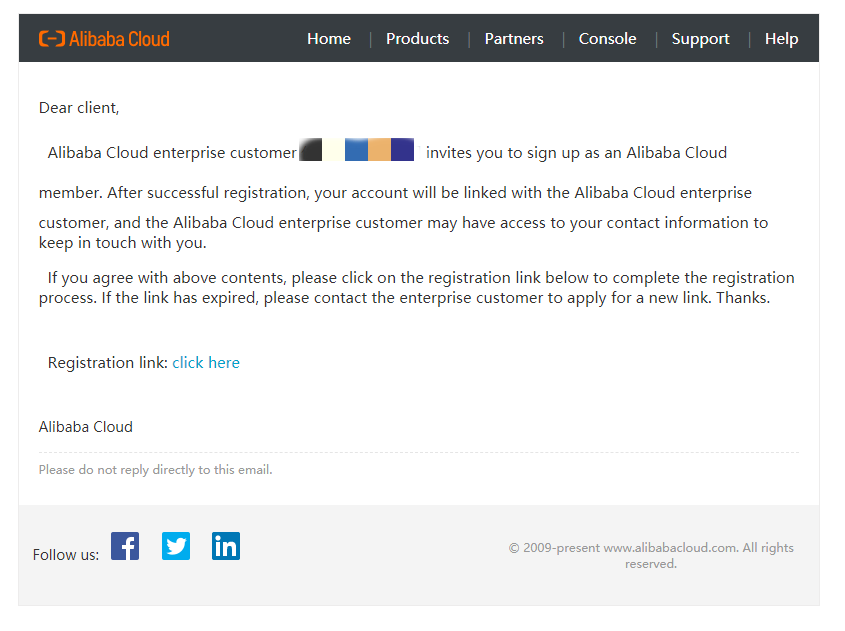845x631 pixels.
Task: Open the Help navigation link
Action: (x=781, y=39)
